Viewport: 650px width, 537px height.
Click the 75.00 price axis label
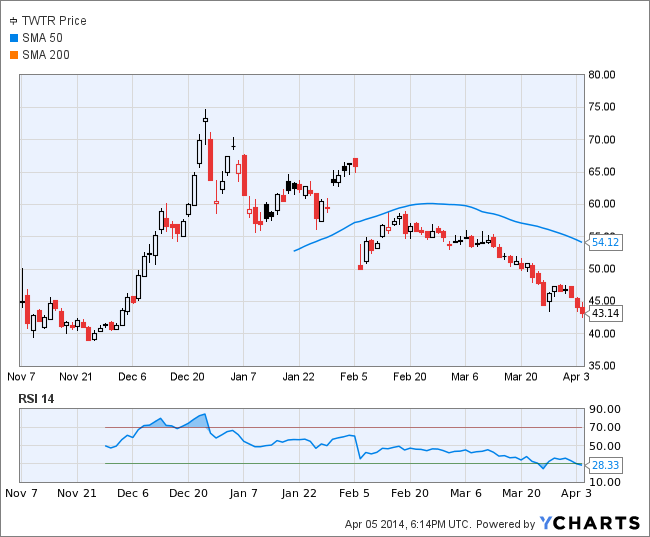(x=601, y=107)
